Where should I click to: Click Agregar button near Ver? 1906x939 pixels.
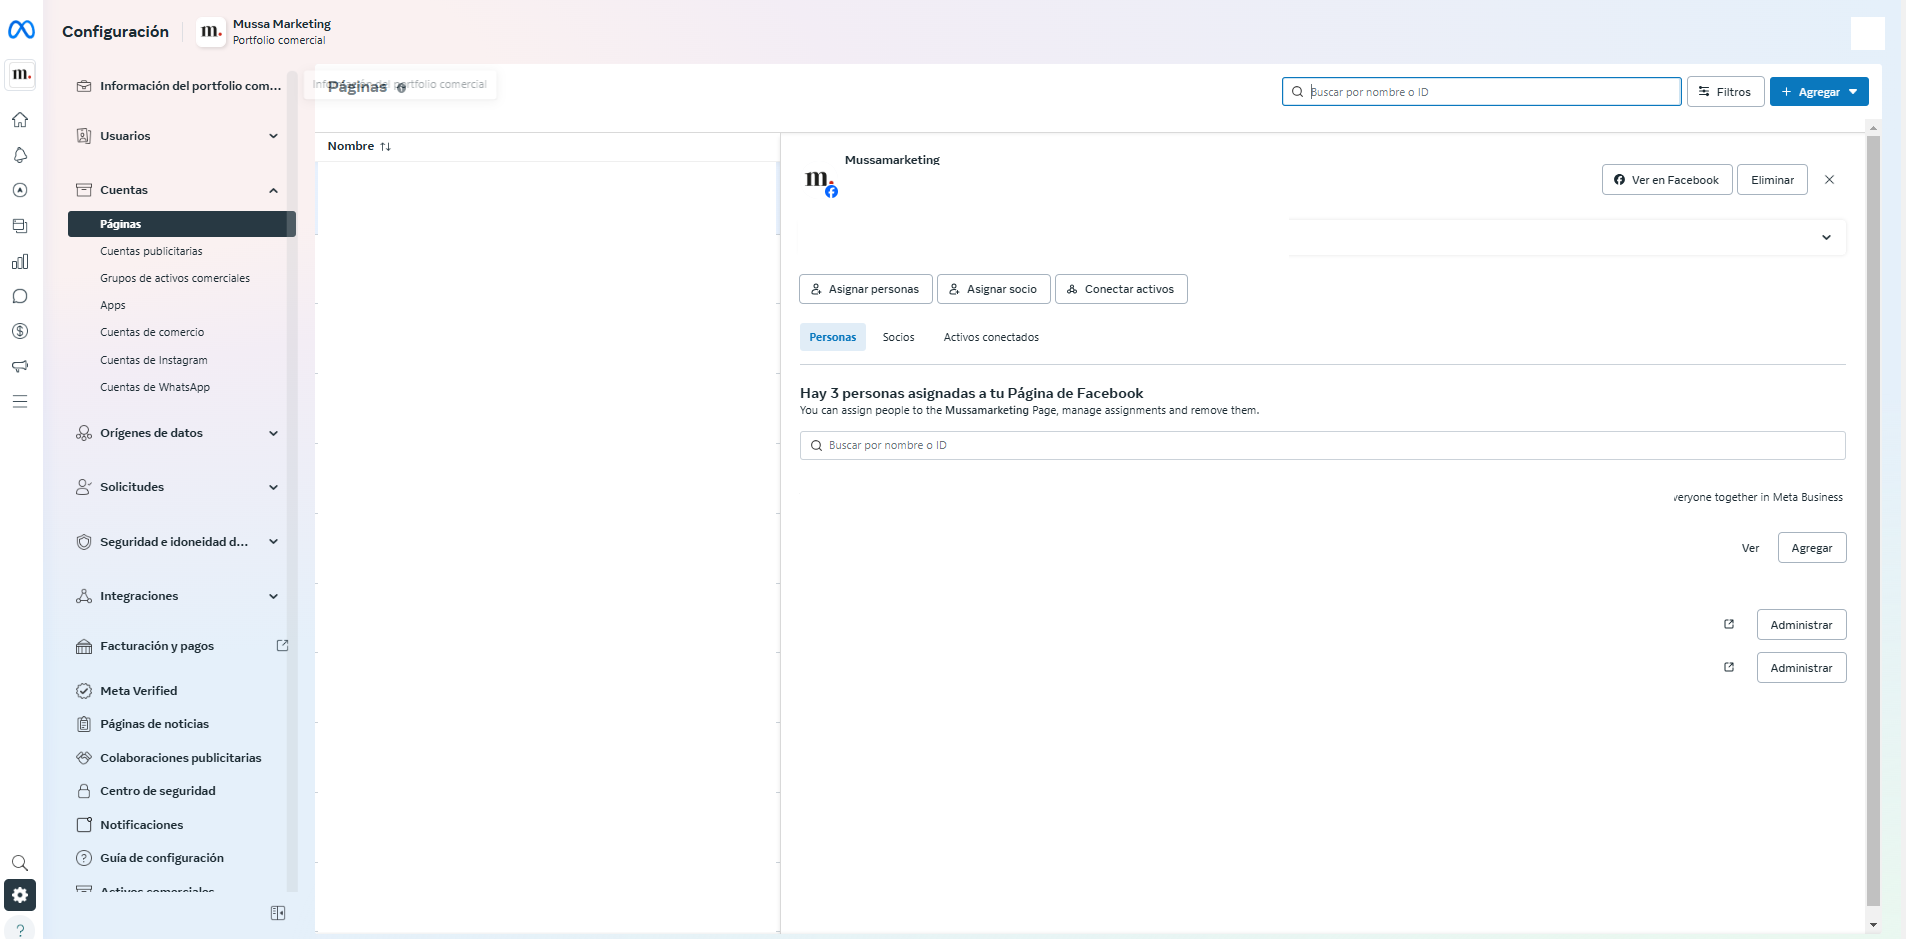[x=1812, y=548]
